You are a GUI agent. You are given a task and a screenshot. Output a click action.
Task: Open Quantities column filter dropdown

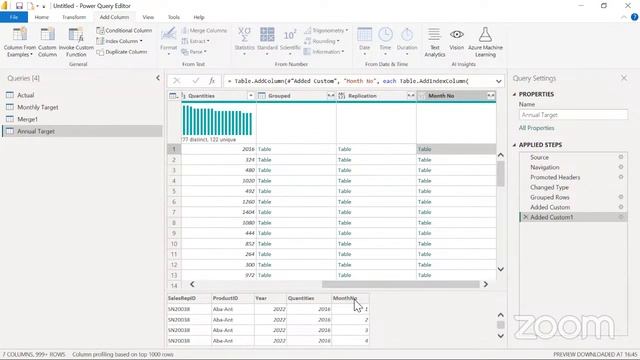coord(251,96)
